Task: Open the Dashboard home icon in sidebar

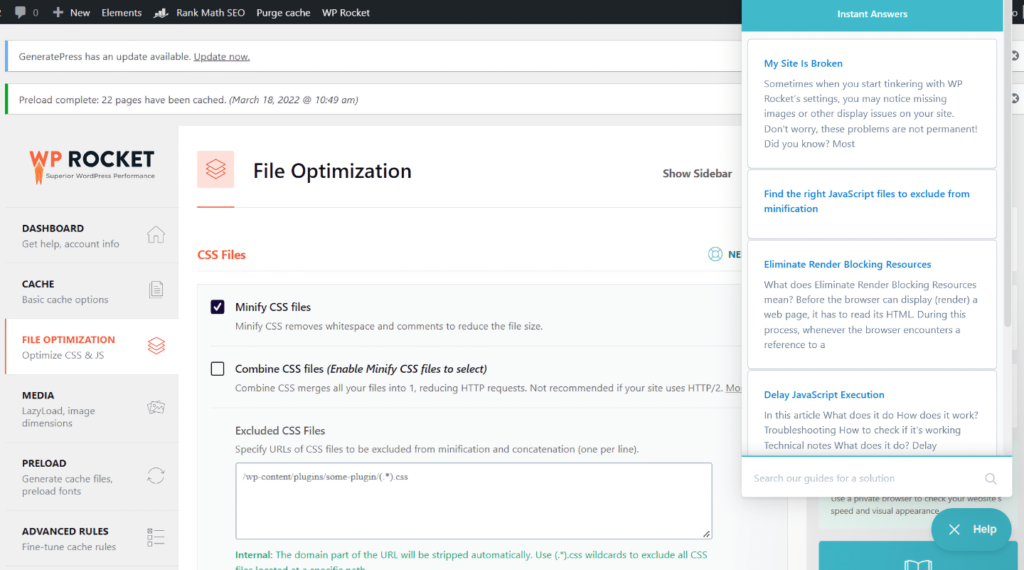Action: click(156, 235)
